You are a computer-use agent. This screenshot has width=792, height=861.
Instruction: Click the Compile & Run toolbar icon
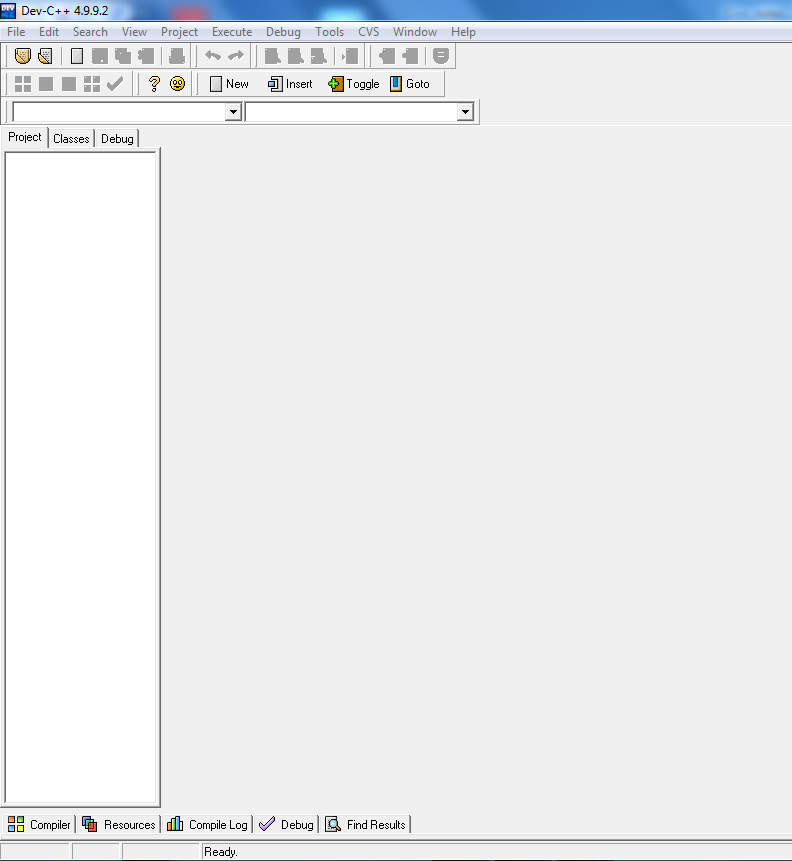click(x=69, y=84)
